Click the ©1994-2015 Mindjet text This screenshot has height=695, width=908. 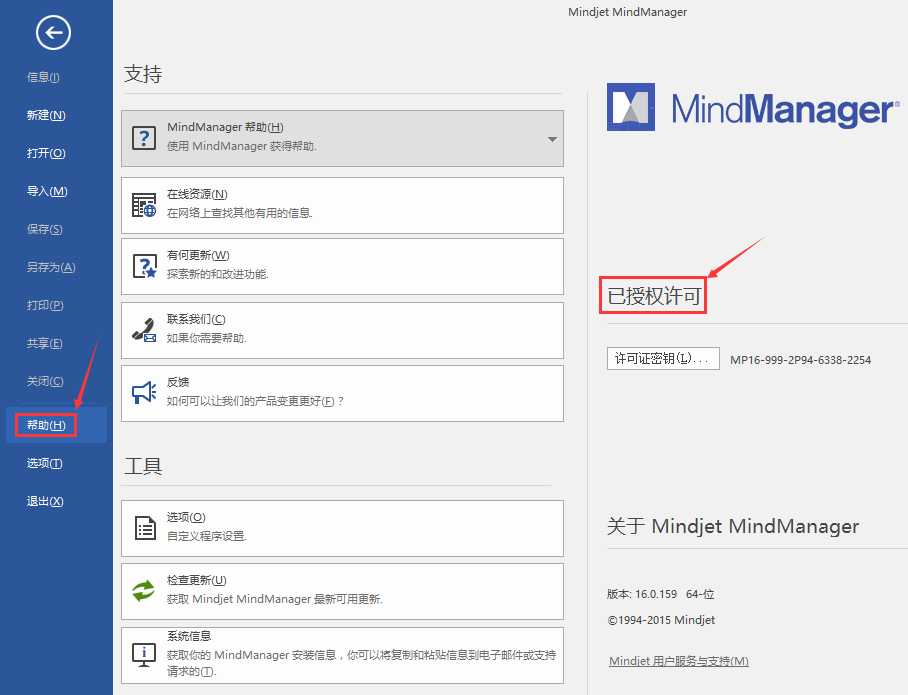[661, 620]
